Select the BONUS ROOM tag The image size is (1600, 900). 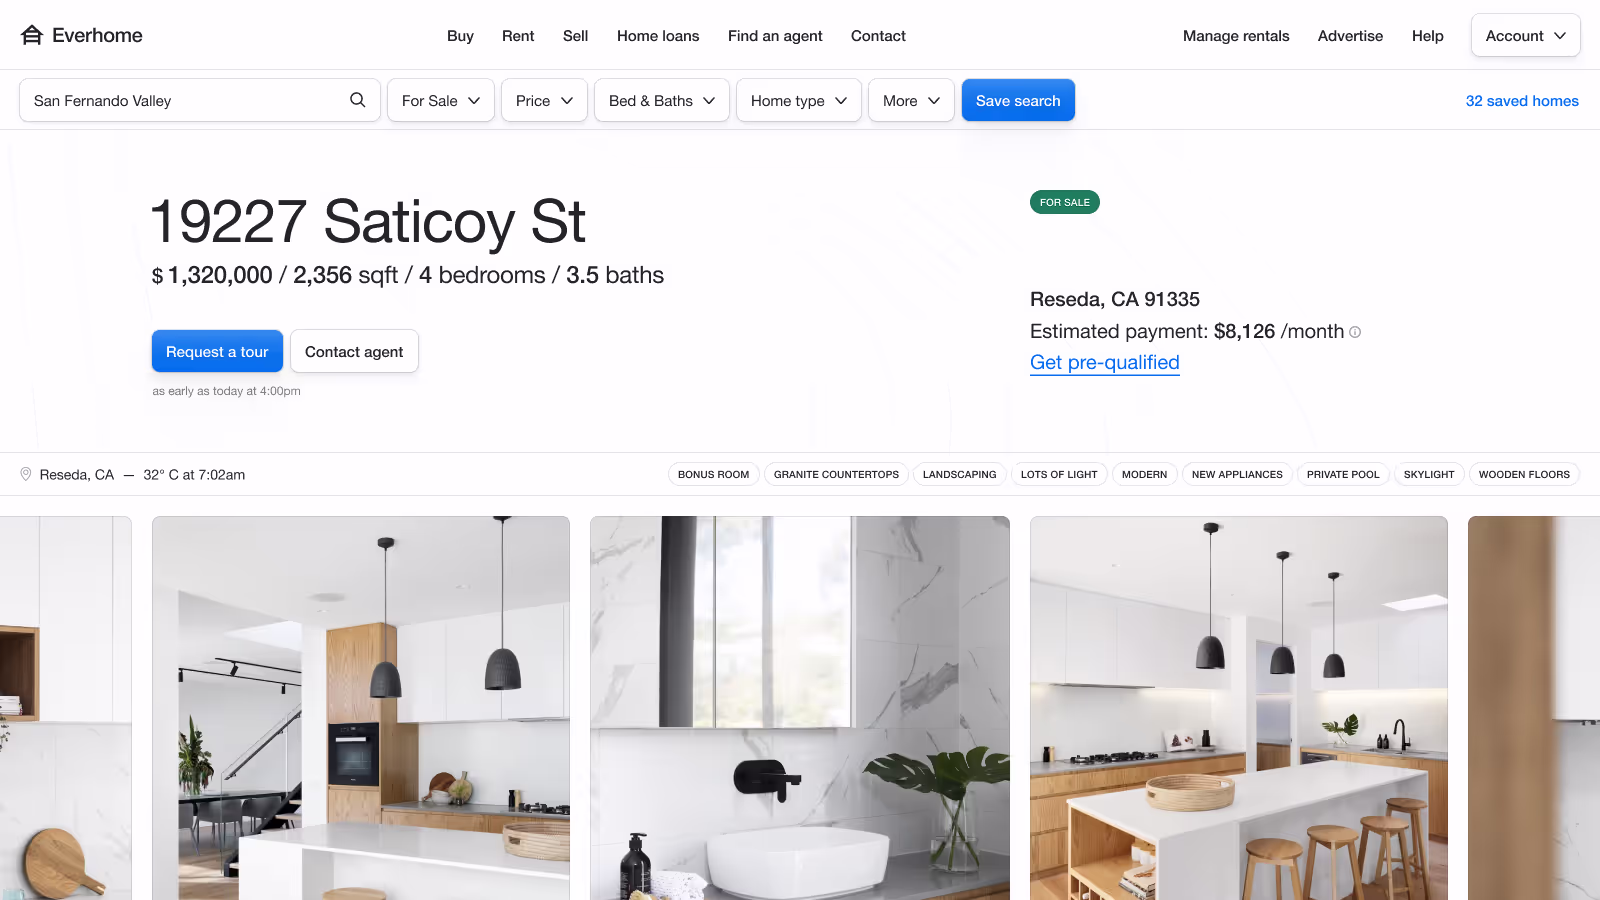(714, 474)
